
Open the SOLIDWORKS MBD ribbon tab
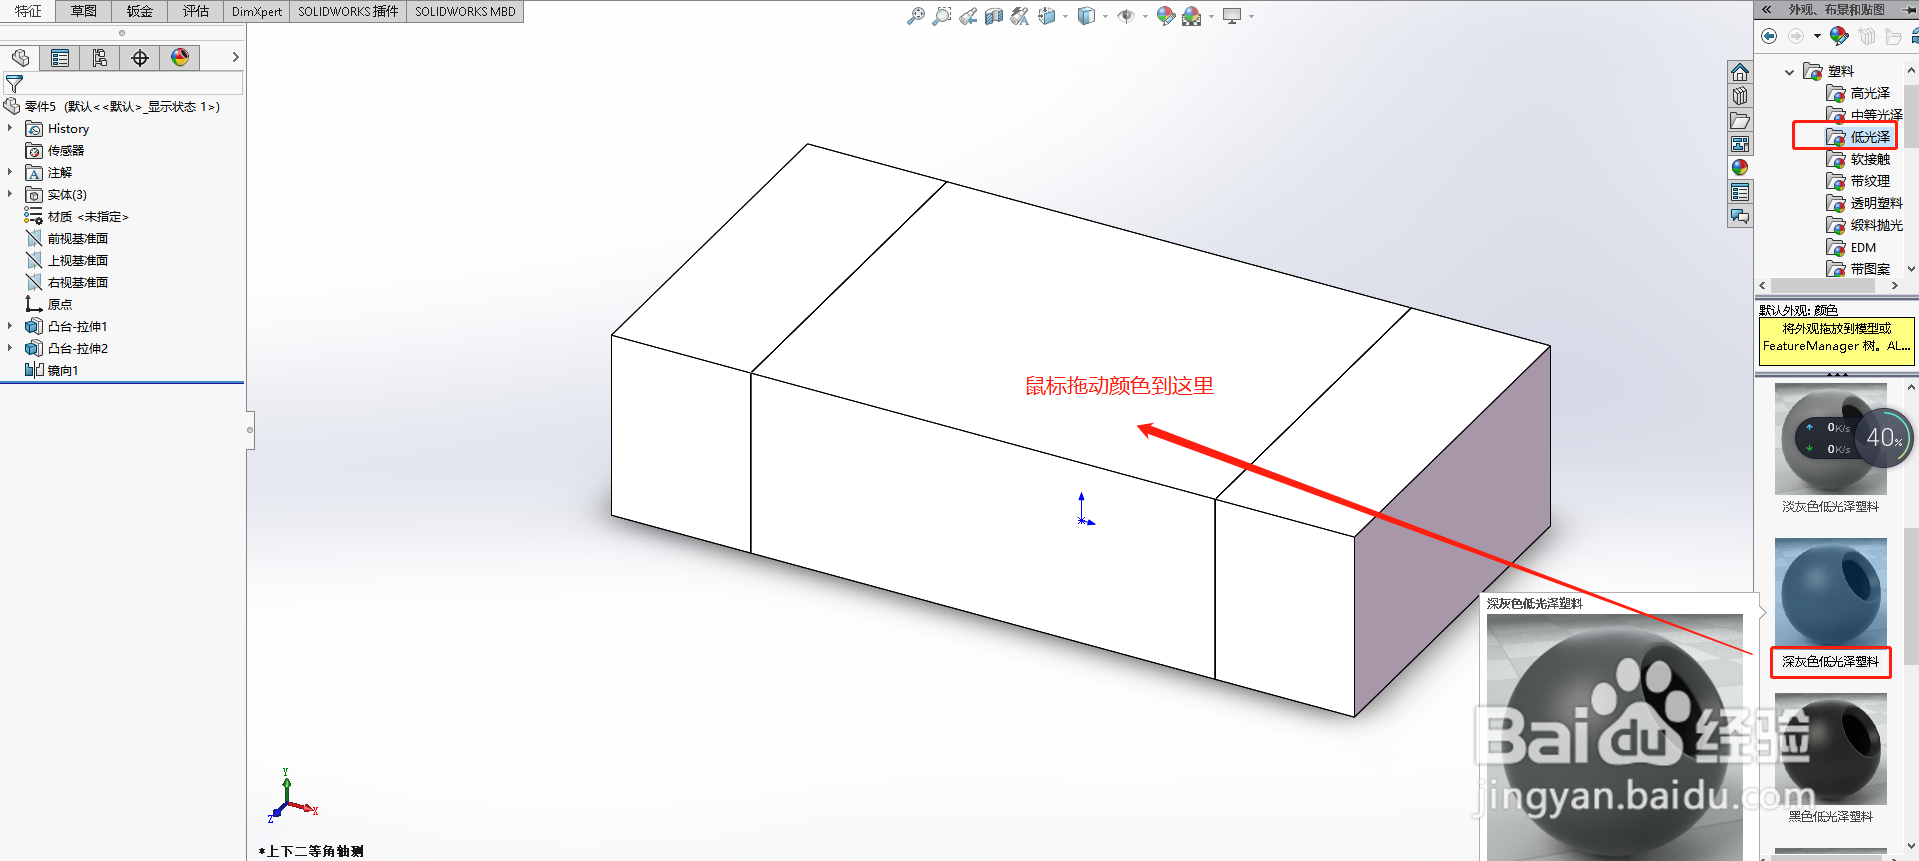(x=465, y=11)
